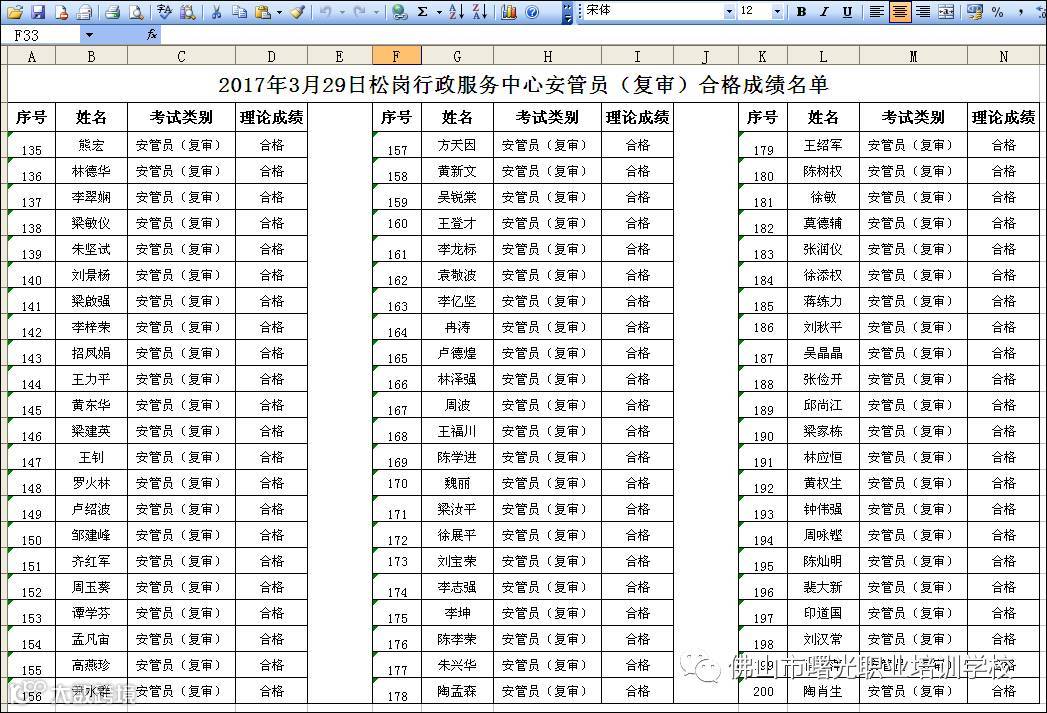The image size is (1047, 713).
Task: Toggle Merge and Center
Action: pos(946,11)
